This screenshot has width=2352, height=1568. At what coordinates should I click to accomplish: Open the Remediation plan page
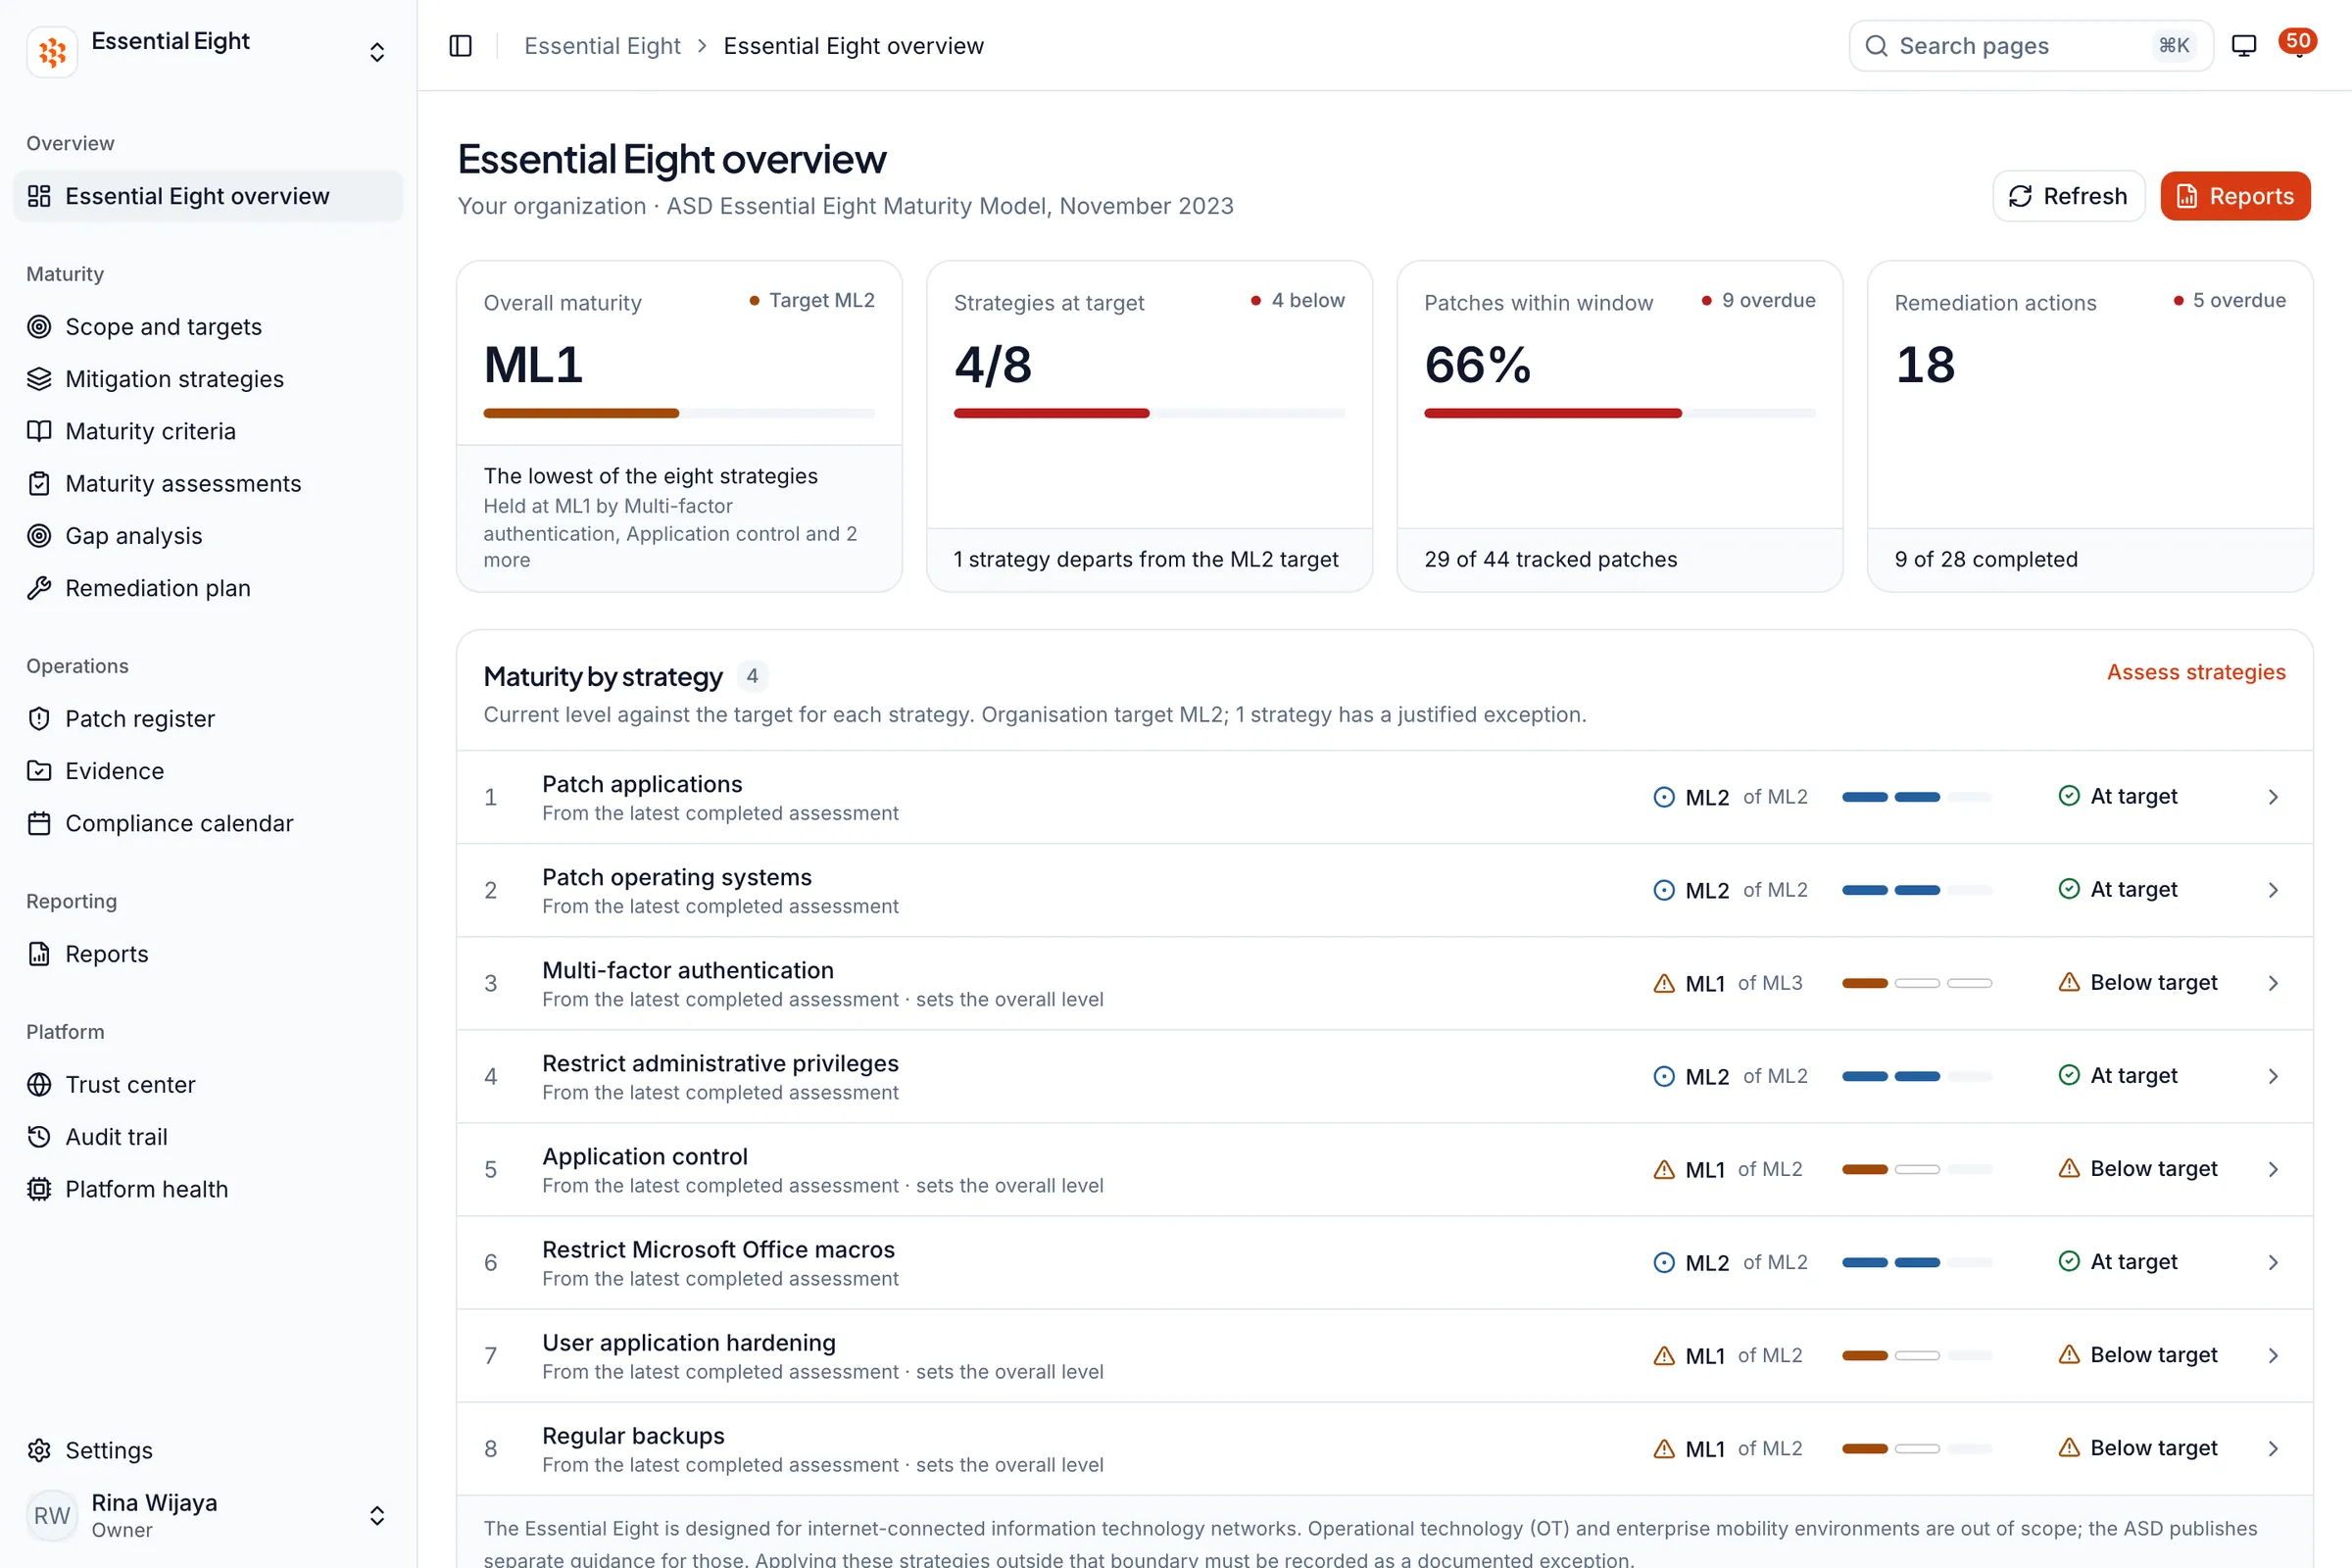[x=208, y=588]
